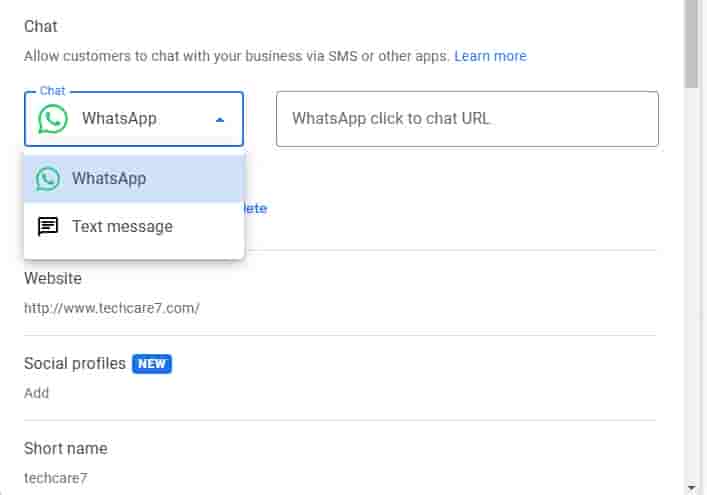Click Add under Social profiles
Image resolution: width=707 pixels, height=495 pixels.
point(36,393)
